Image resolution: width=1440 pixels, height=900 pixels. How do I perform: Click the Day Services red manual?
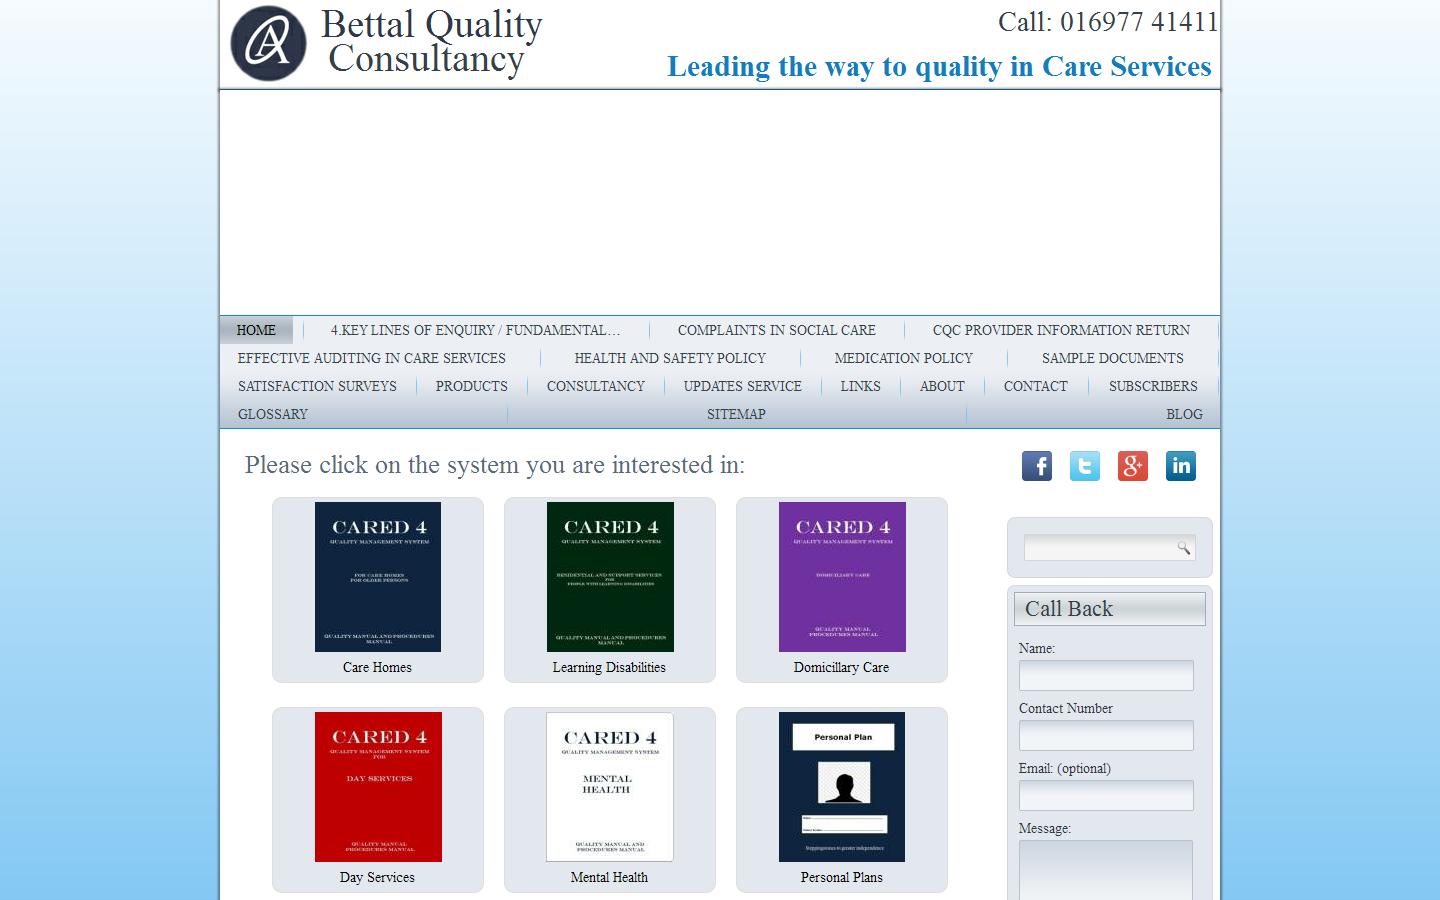[x=377, y=786]
